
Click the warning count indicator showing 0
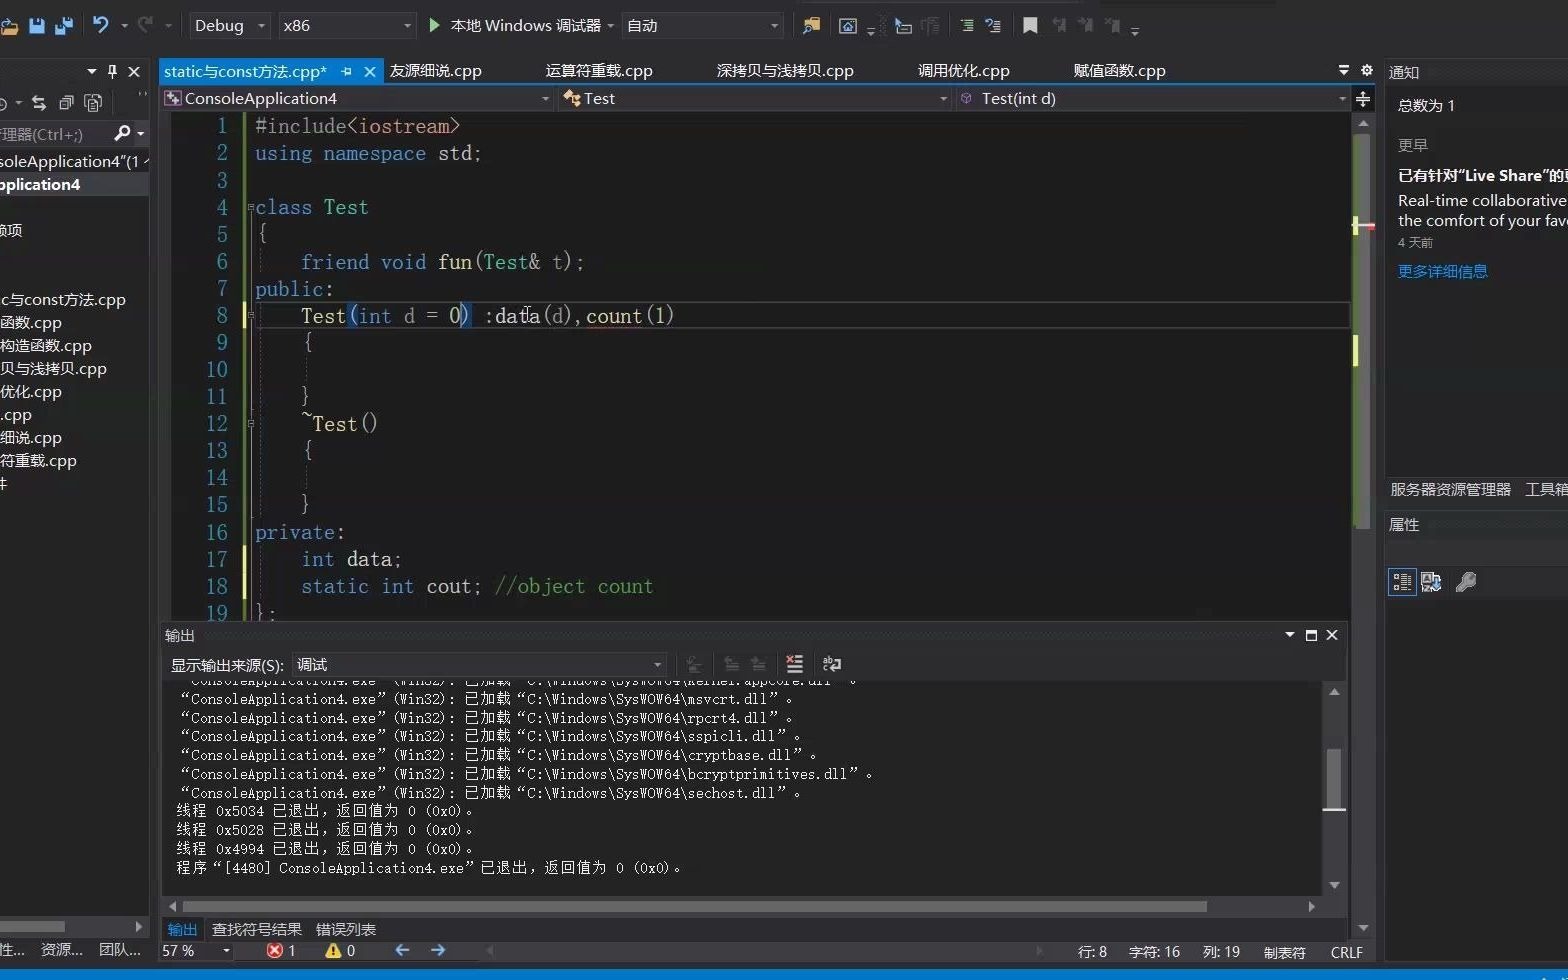pos(340,951)
